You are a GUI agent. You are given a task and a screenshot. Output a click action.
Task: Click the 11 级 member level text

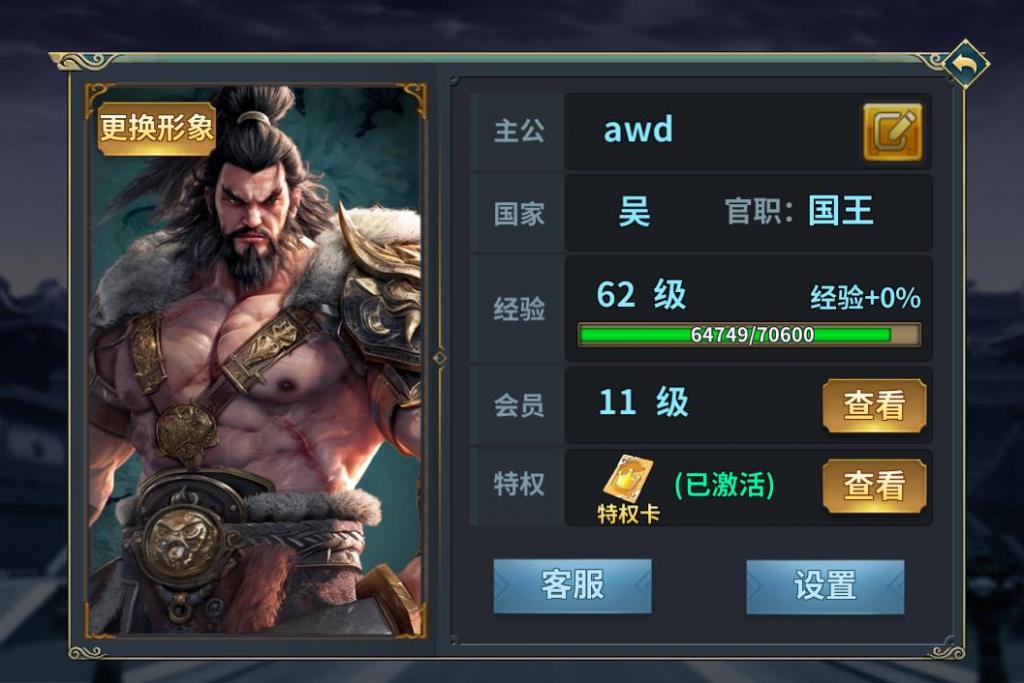[643, 402]
